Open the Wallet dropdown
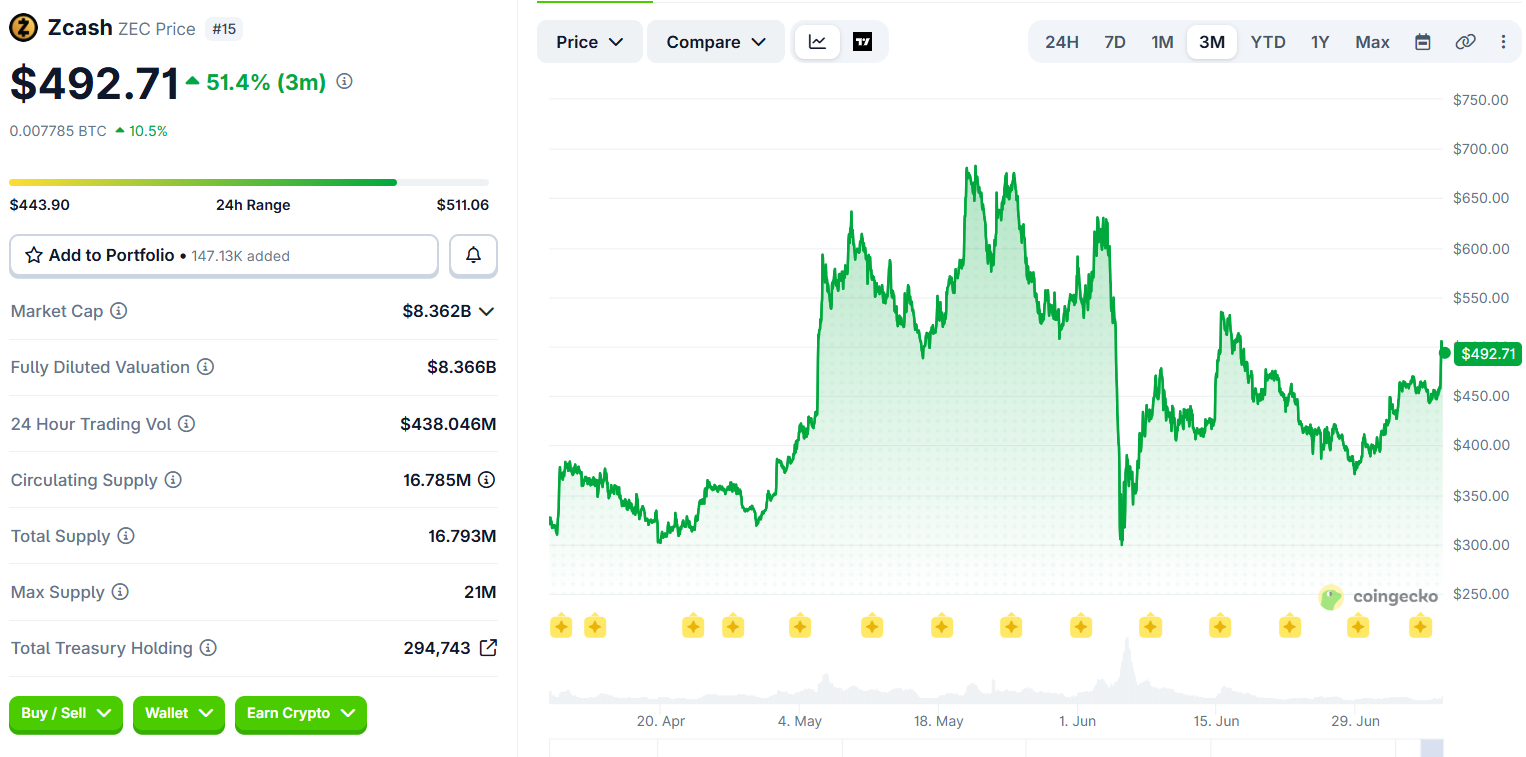Screen dimensions: 1526x757 pyautogui.click(x=179, y=714)
